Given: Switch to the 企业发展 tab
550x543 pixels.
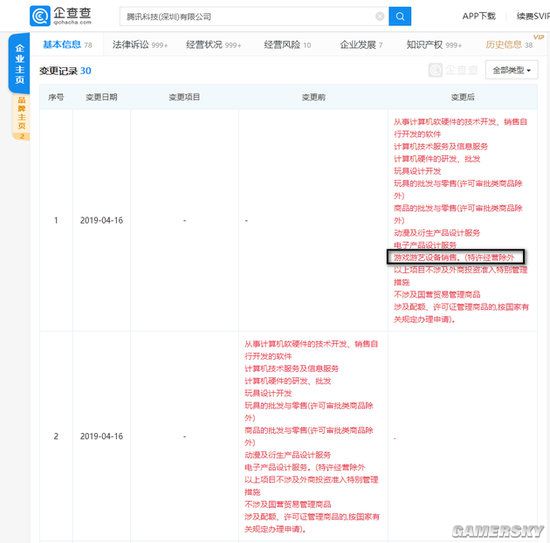Looking at the screenshot, I should (x=361, y=45).
